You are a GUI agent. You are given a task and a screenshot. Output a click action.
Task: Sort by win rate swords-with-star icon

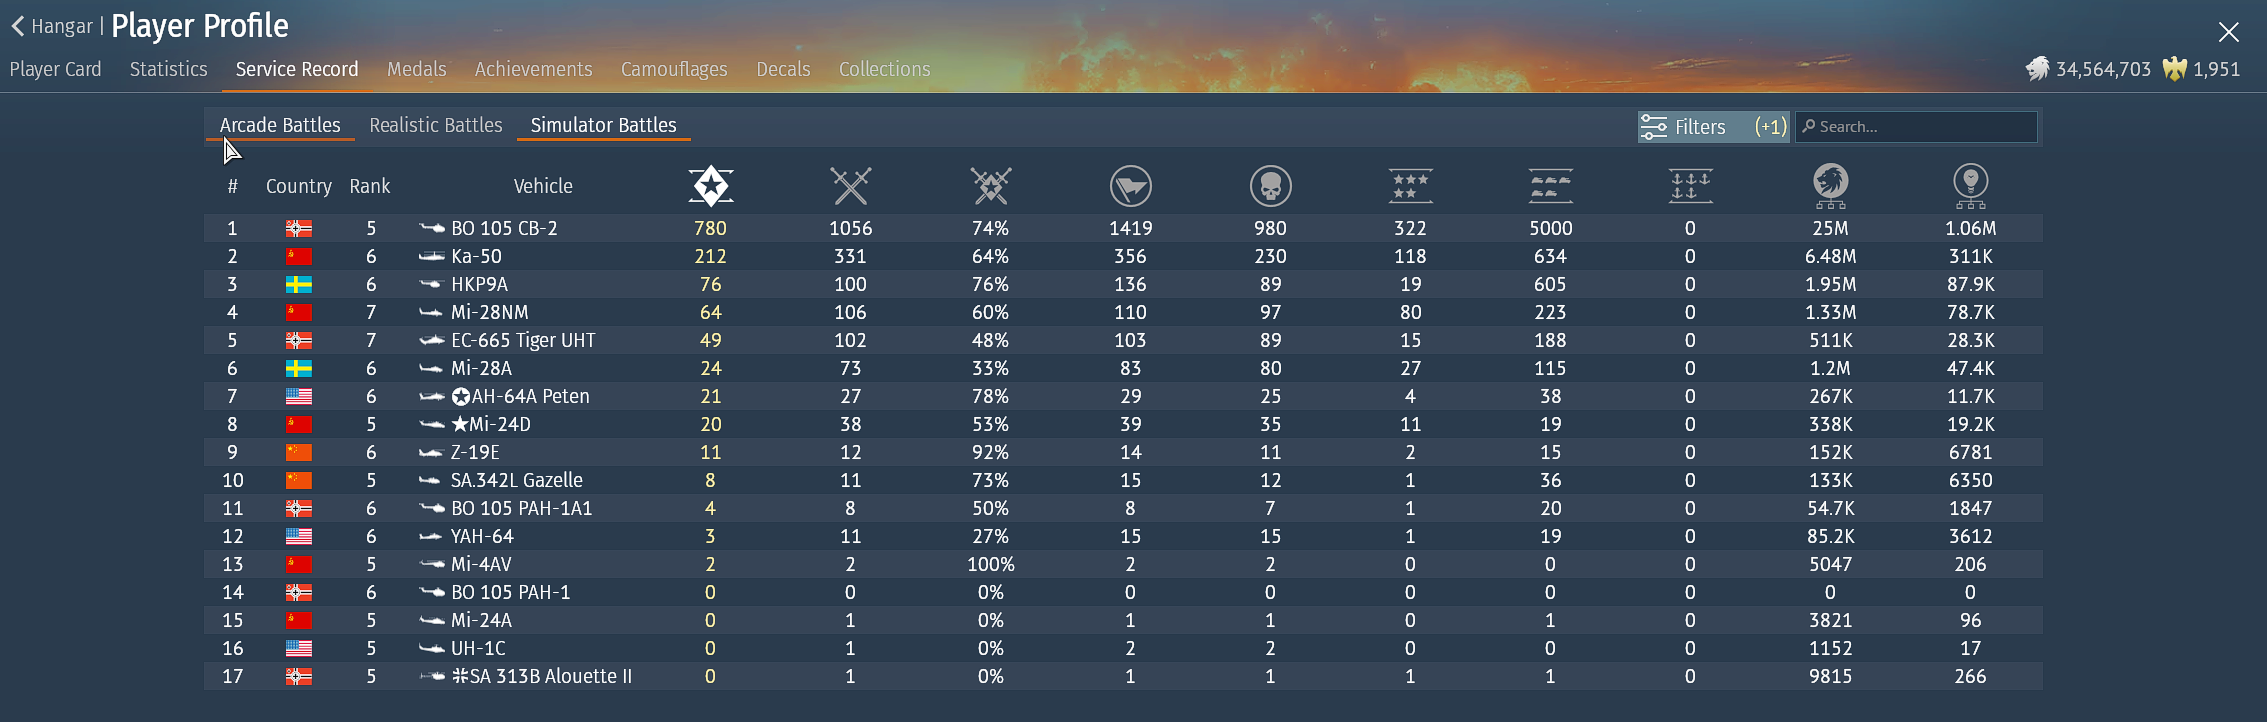(x=990, y=186)
